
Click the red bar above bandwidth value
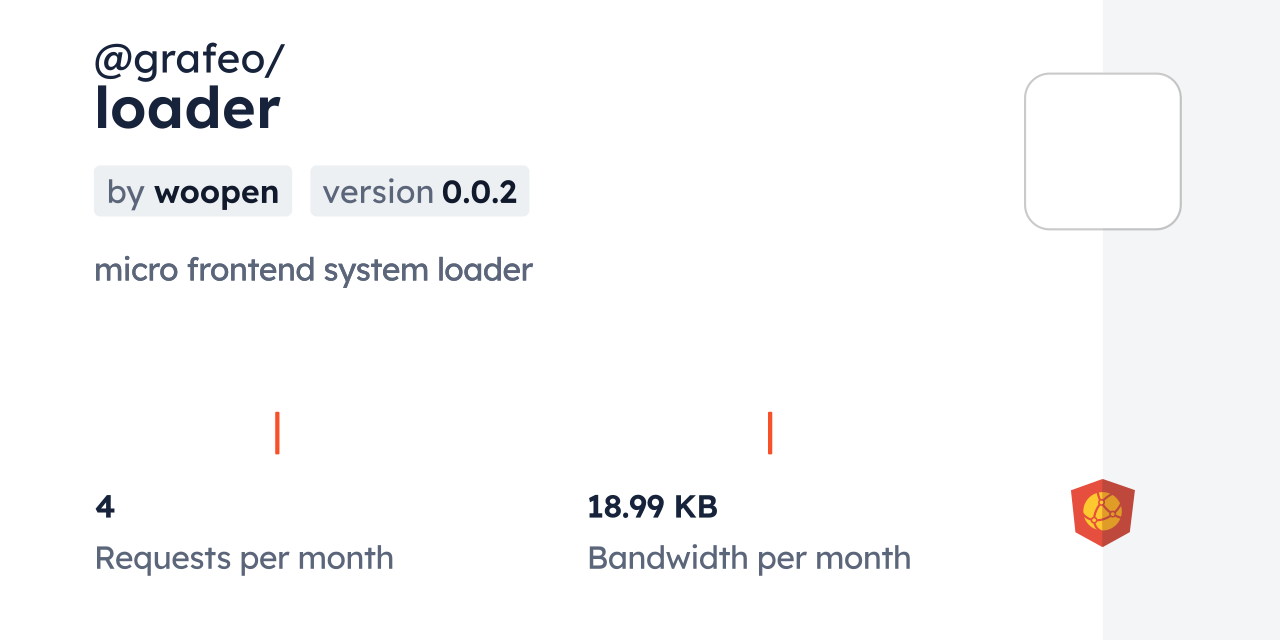(770, 432)
